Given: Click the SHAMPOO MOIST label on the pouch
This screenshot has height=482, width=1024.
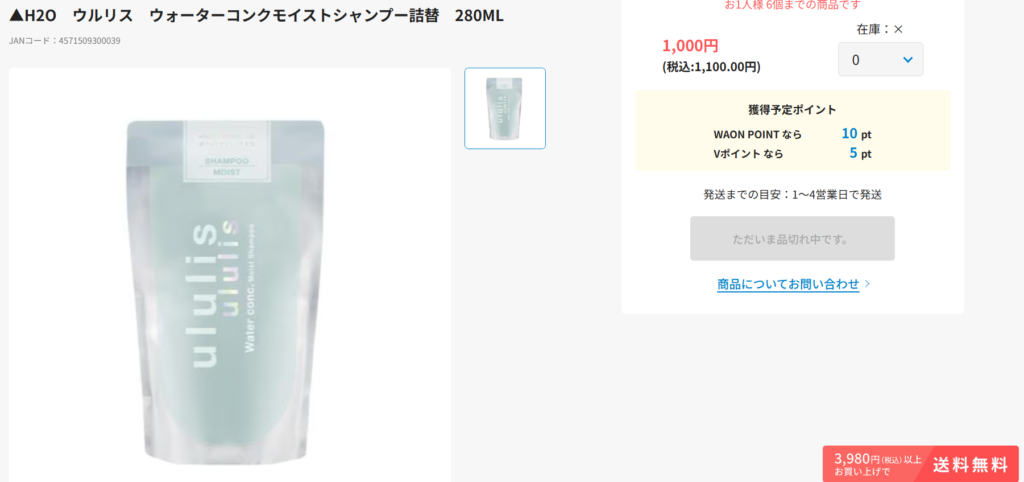Looking at the screenshot, I should coord(222,167).
